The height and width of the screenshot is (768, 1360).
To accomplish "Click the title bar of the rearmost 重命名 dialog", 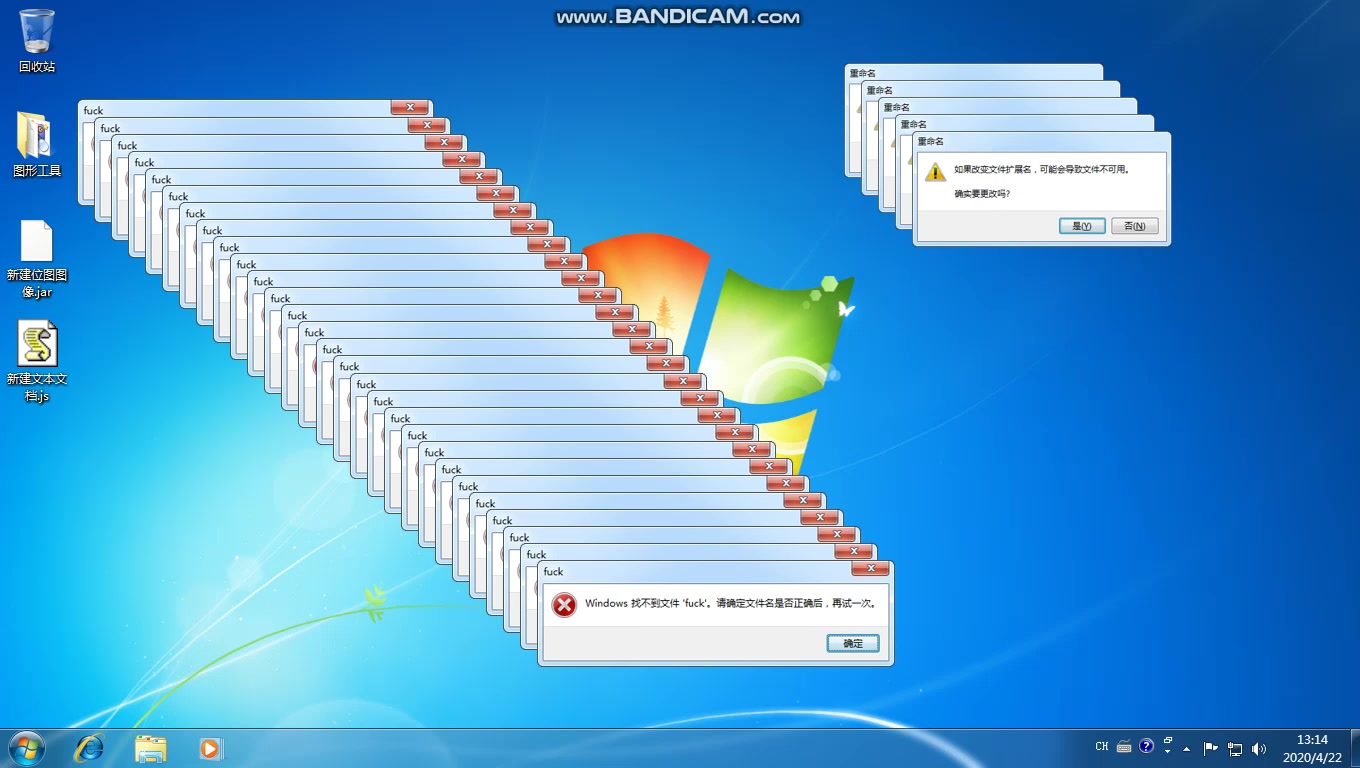I will (974, 72).
